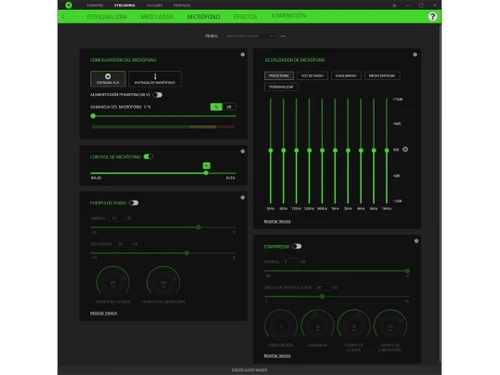Click the compressor Umbral value field
500x375 pixels.
(x=291, y=262)
